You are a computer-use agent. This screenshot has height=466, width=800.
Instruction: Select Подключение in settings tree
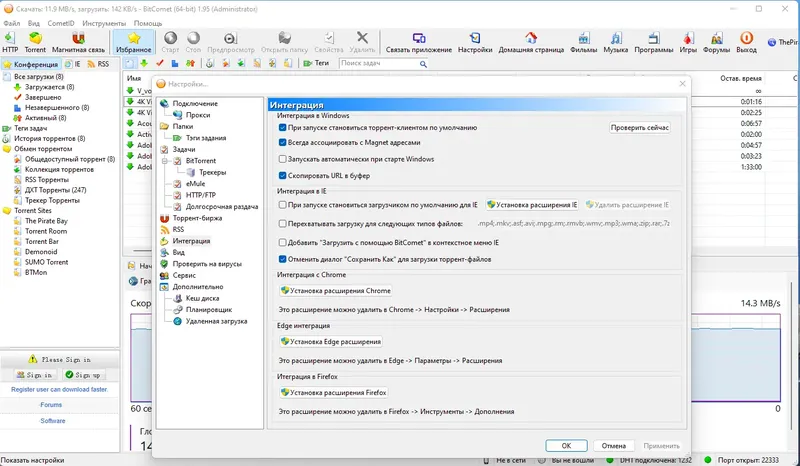[x=195, y=103]
